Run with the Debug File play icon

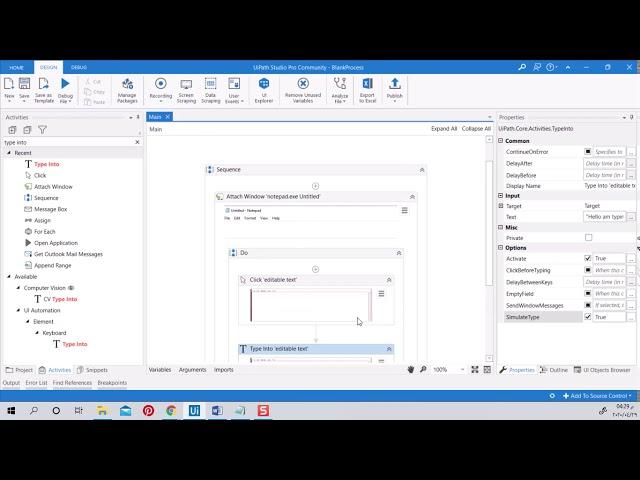(x=65, y=84)
